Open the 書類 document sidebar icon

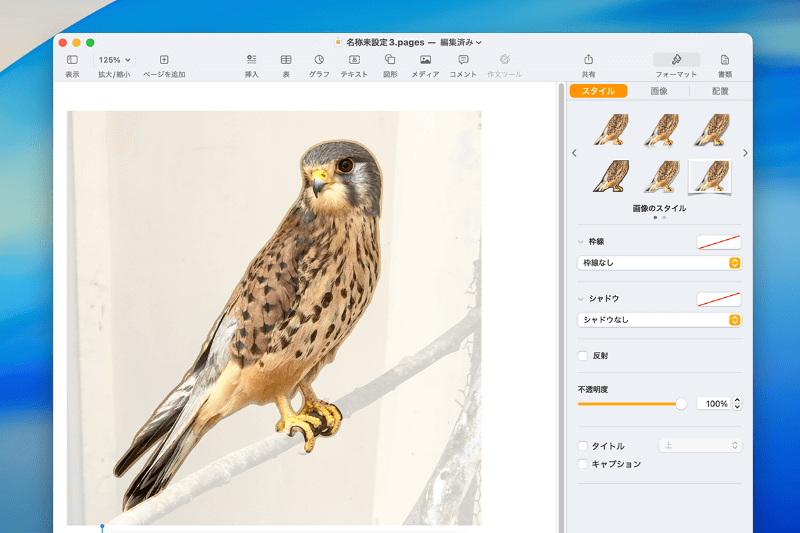(724, 60)
